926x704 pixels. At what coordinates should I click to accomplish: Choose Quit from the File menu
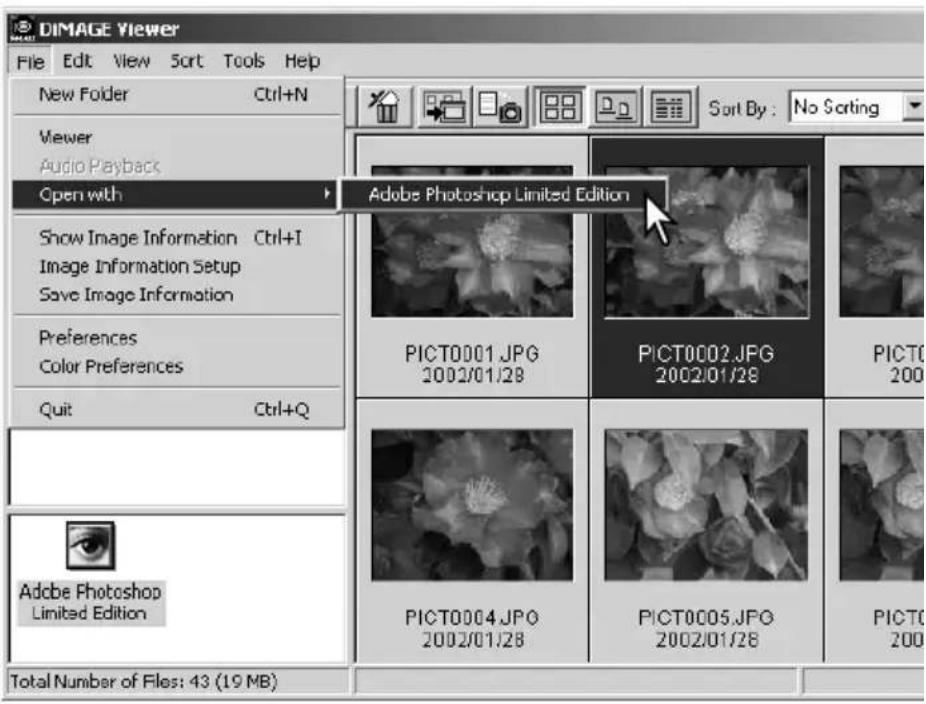click(177, 409)
